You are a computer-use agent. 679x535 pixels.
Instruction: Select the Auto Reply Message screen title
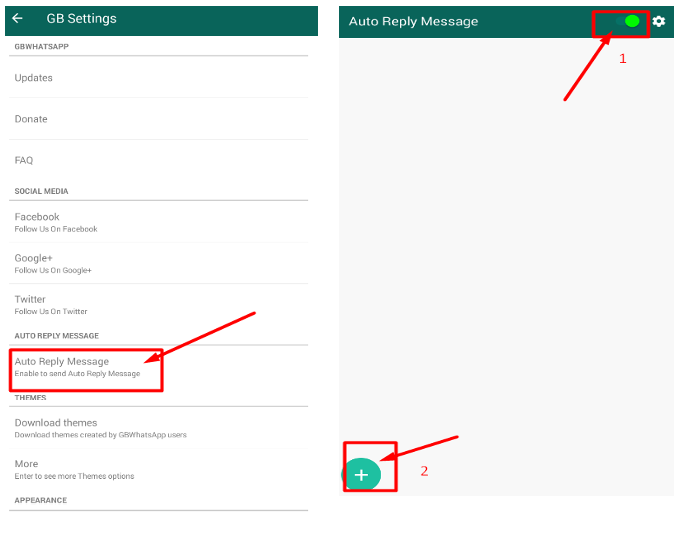(414, 21)
